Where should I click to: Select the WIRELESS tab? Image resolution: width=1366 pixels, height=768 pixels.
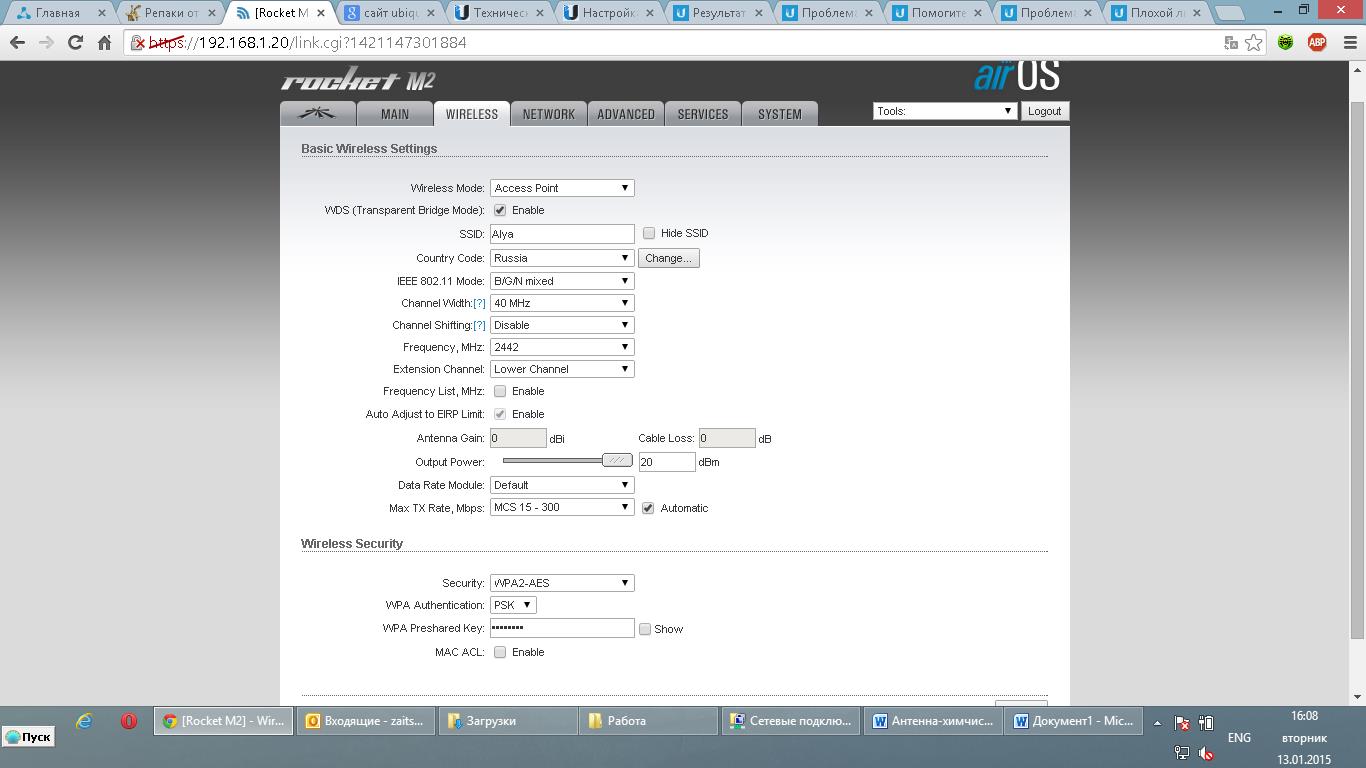pyautogui.click(x=472, y=114)
